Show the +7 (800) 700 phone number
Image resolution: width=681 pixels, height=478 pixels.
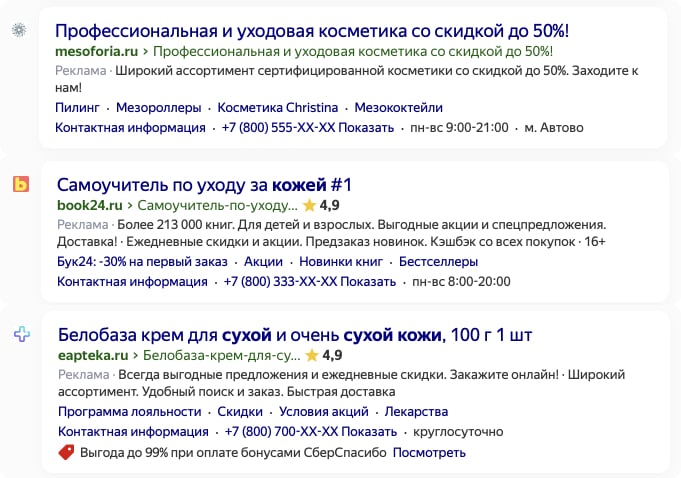tap(311, 432)
